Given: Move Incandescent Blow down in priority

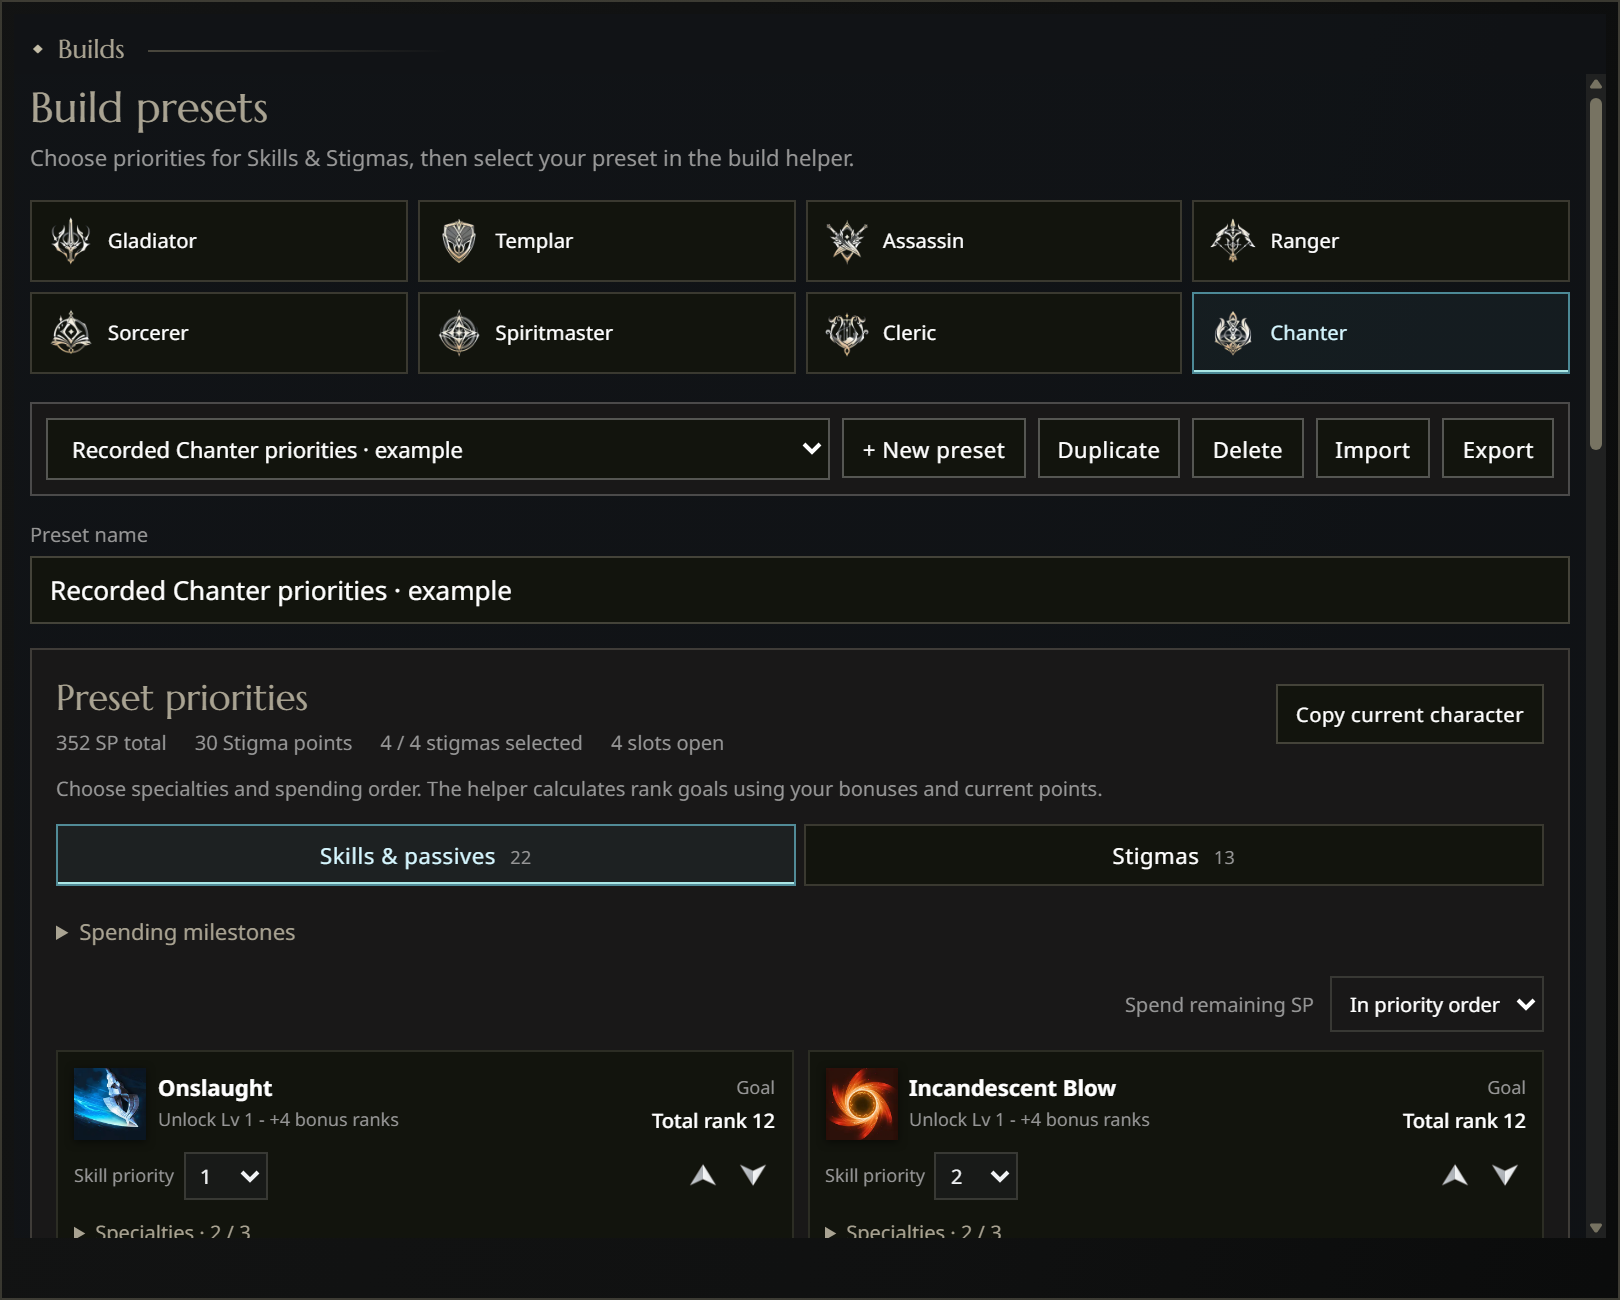Looking at the screenshot, I should point(1505,1176).
